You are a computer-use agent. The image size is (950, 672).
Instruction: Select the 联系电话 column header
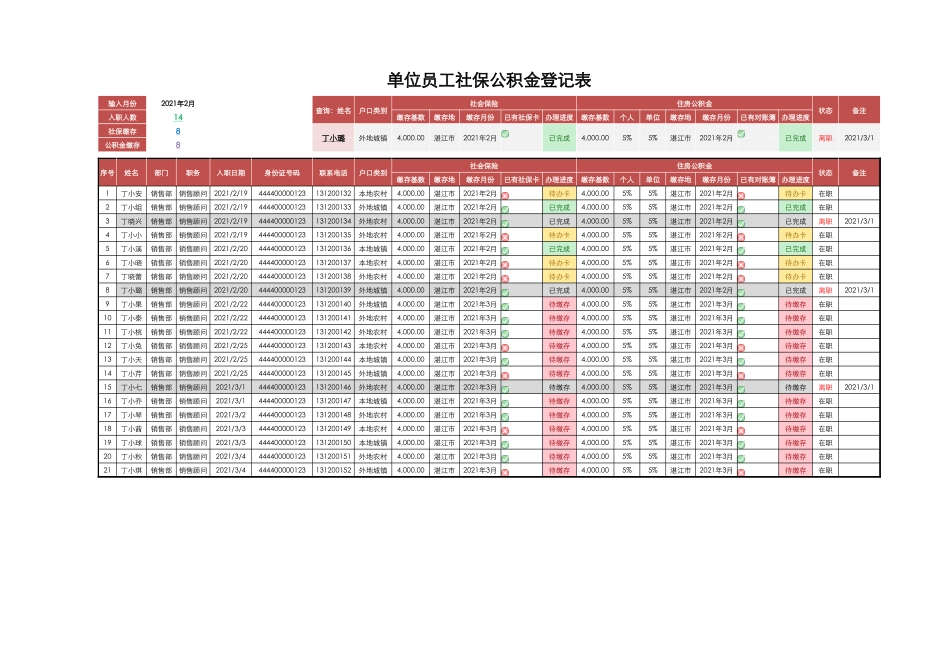pyautogui.click(x=333, y=173)
